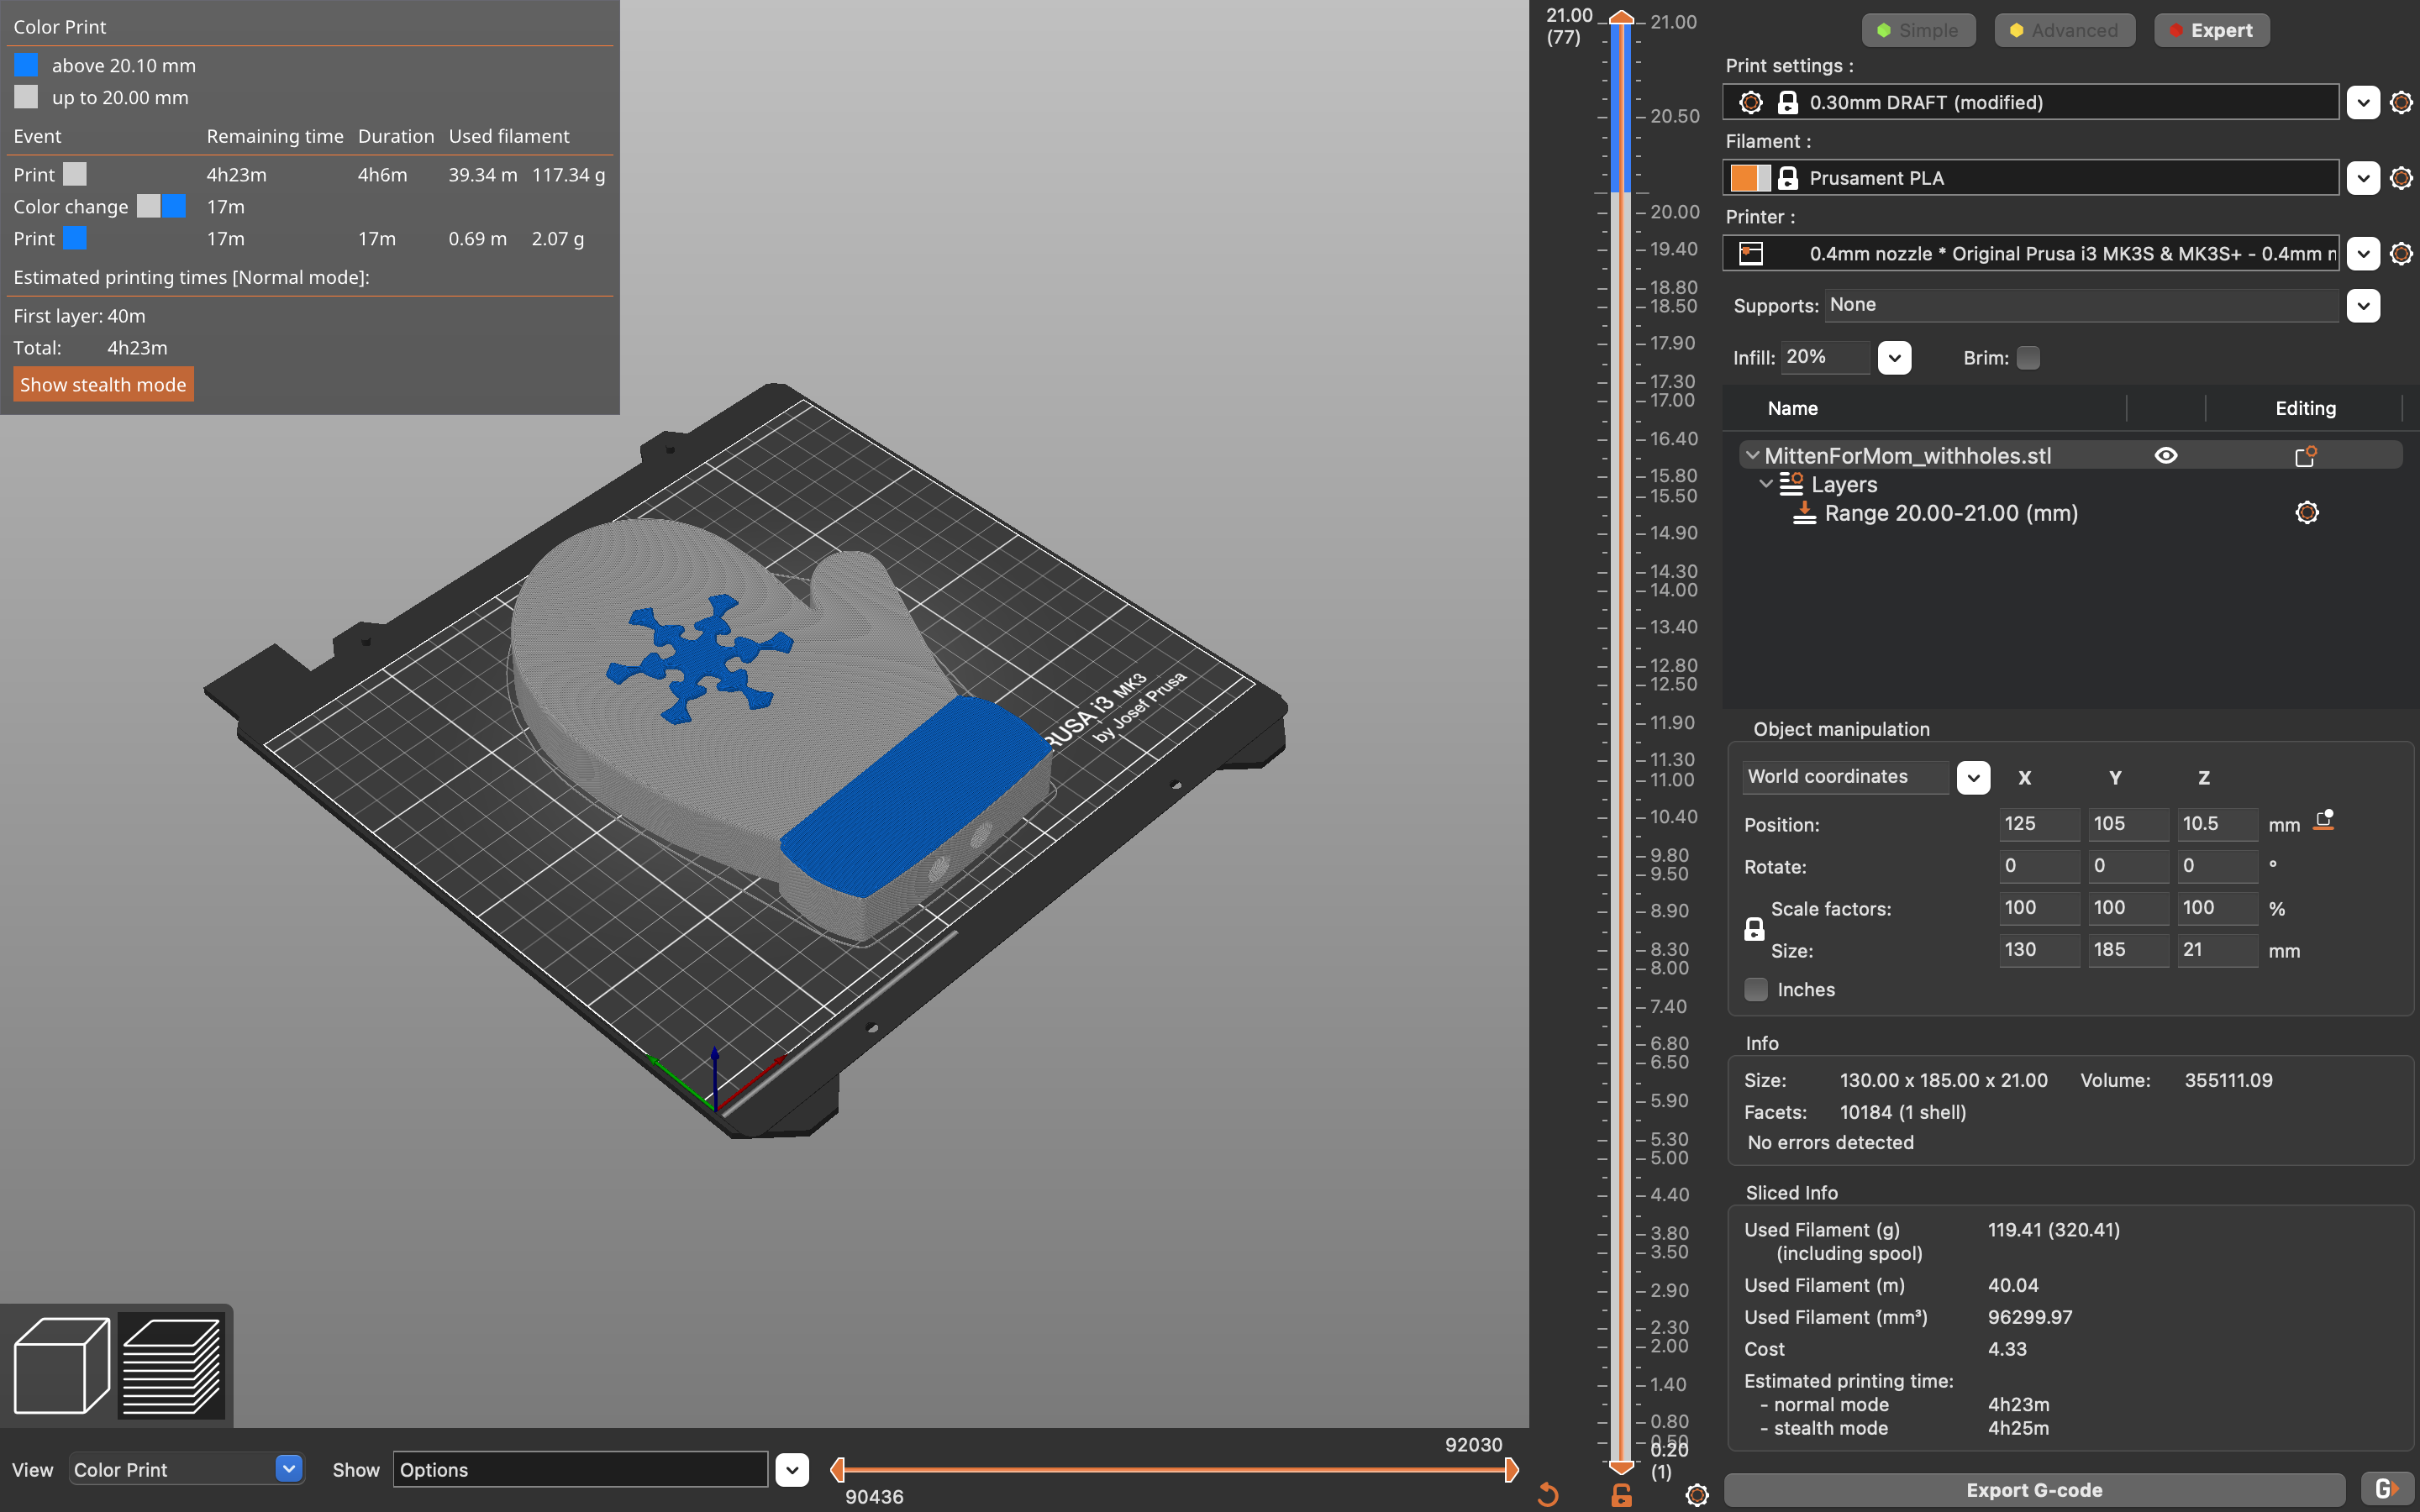Click the editing icon for MittenForMom_withholes.stl
Viewport: 2420px width, 1512px height.
[2305, 456]
